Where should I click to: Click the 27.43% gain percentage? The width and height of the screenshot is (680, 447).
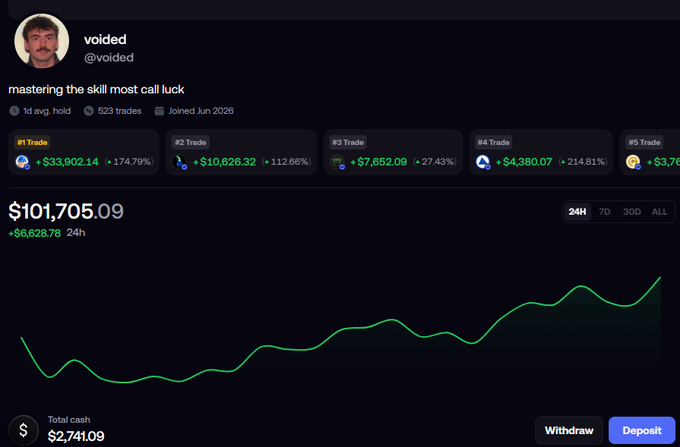435,162
